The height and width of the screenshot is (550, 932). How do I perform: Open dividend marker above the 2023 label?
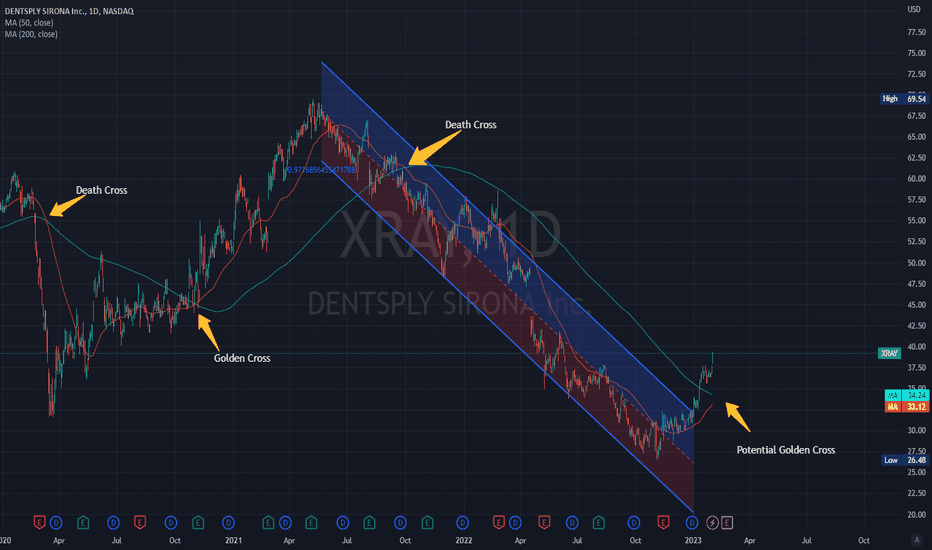click(x=691, y=523)
